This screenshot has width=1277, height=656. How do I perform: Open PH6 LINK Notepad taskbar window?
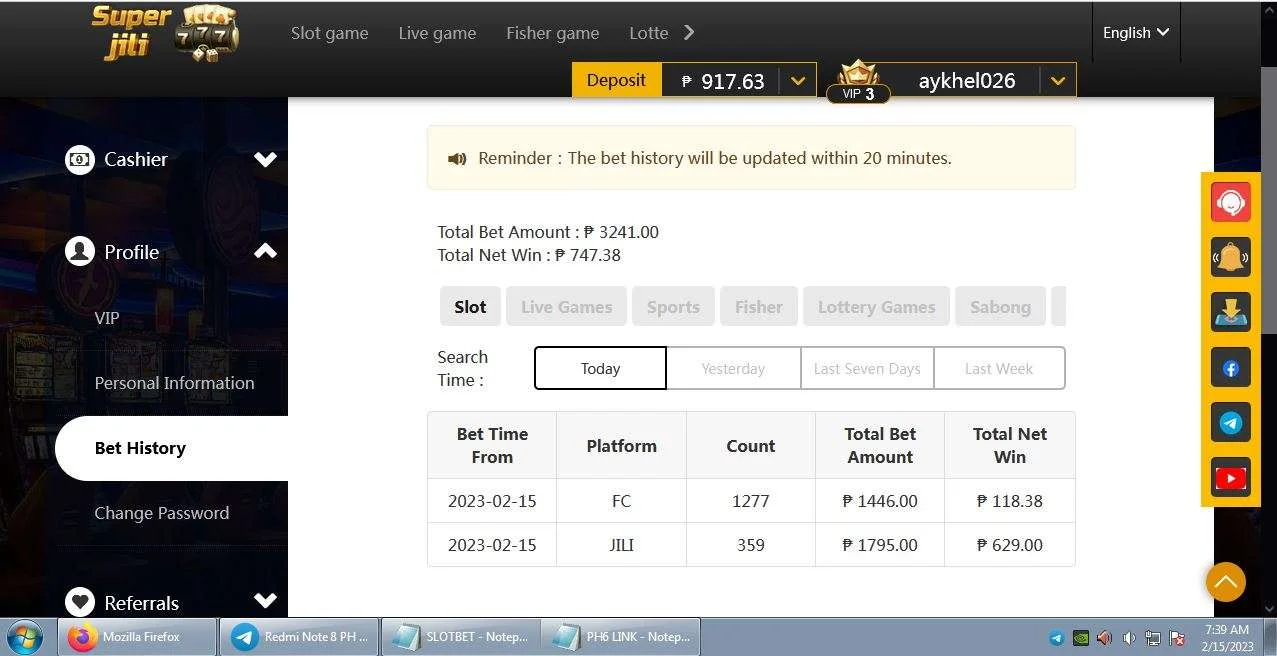pos(621,637)
